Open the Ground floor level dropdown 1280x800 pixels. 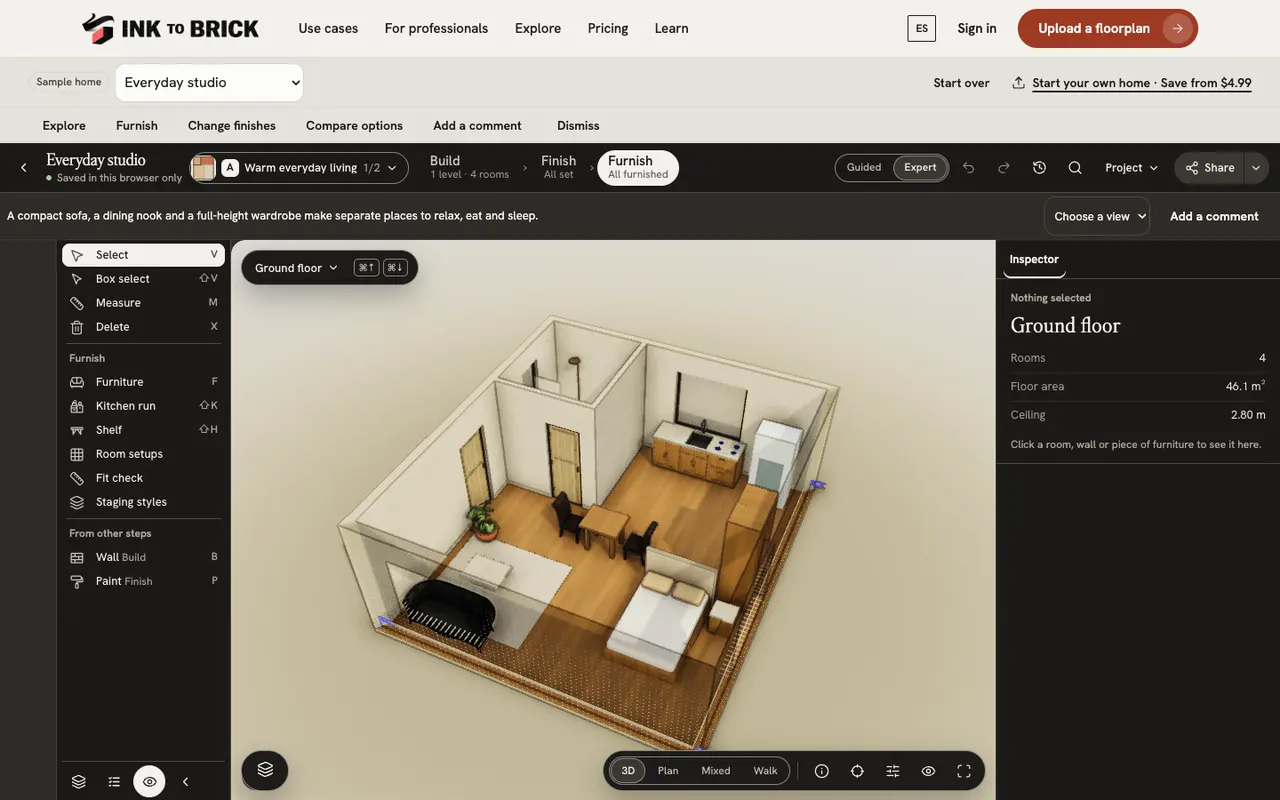[297, 268]
